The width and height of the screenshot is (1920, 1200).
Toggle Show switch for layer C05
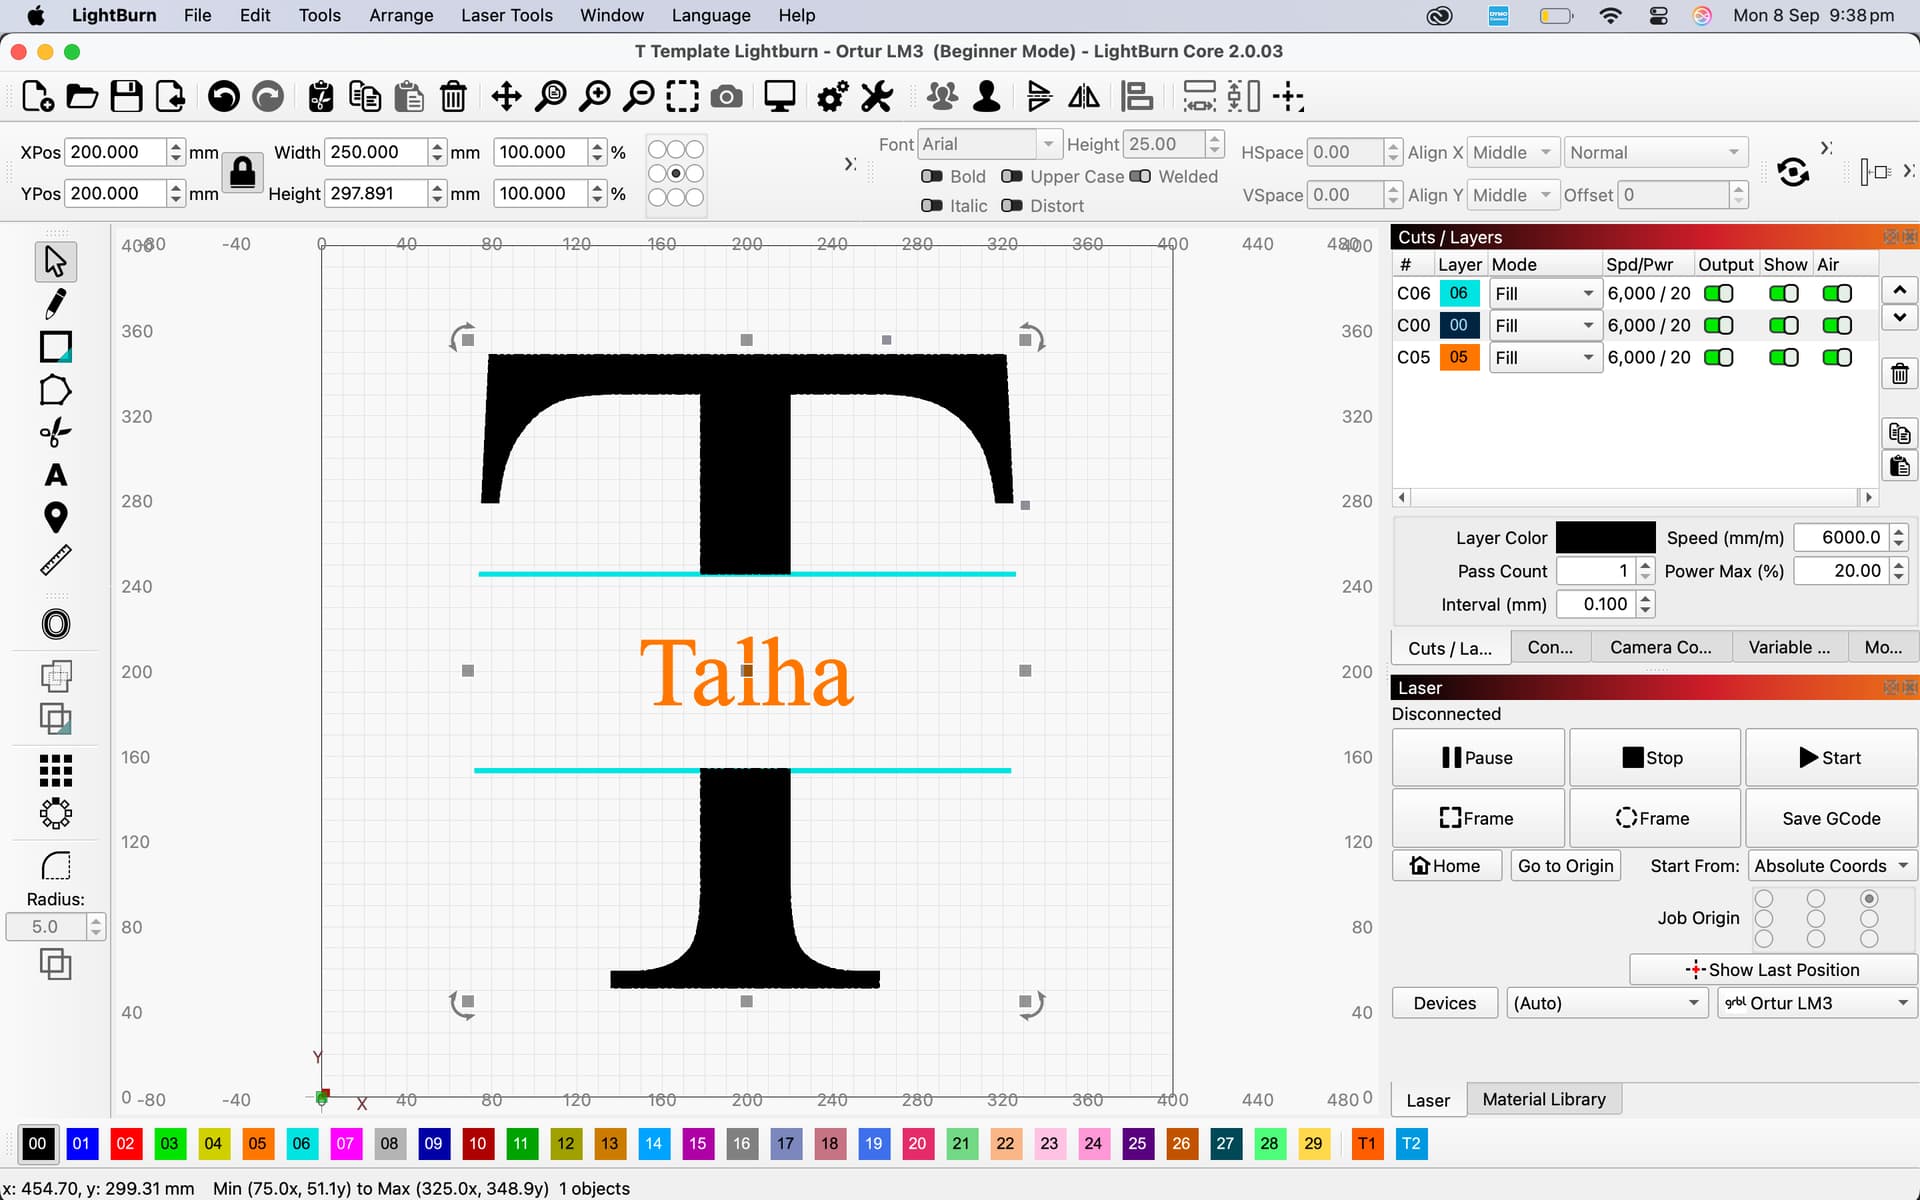[x=1783, y=357]
